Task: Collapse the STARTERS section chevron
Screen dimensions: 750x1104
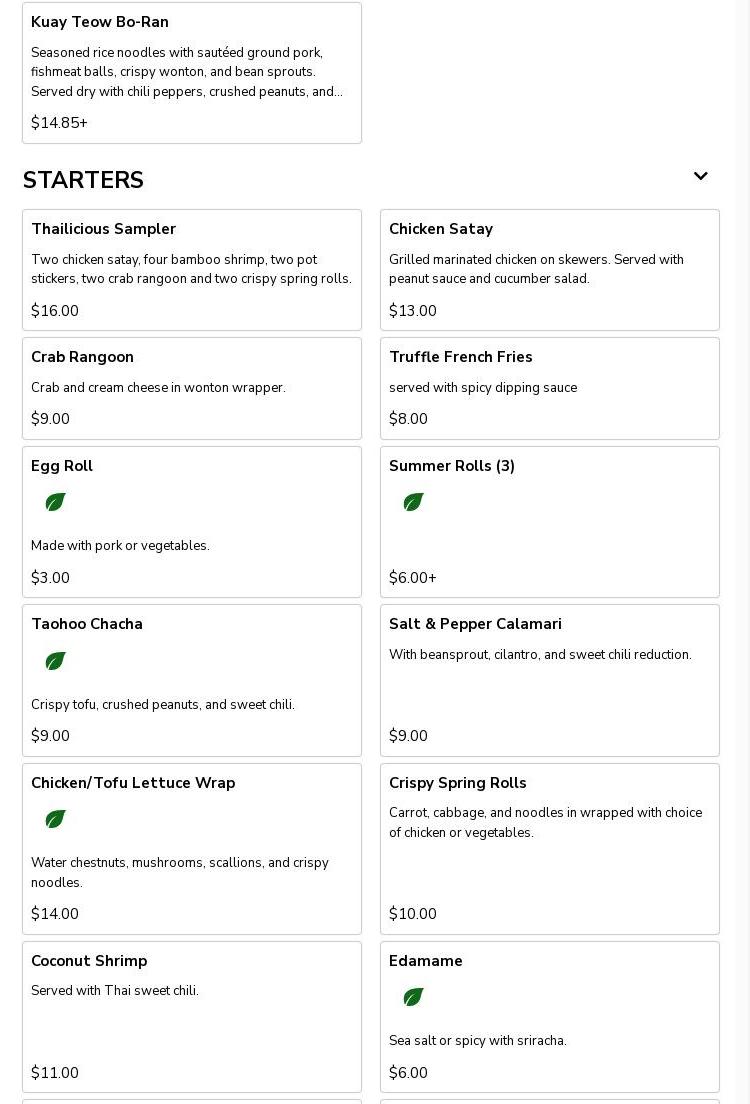Action: click(x=700, y=176)
